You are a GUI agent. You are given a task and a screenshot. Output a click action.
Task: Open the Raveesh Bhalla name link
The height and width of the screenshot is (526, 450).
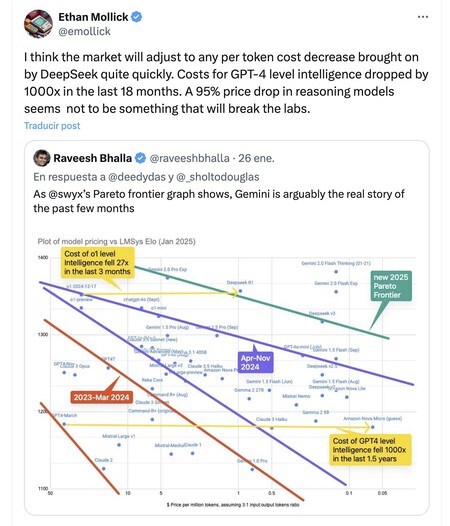pos(93,158)
